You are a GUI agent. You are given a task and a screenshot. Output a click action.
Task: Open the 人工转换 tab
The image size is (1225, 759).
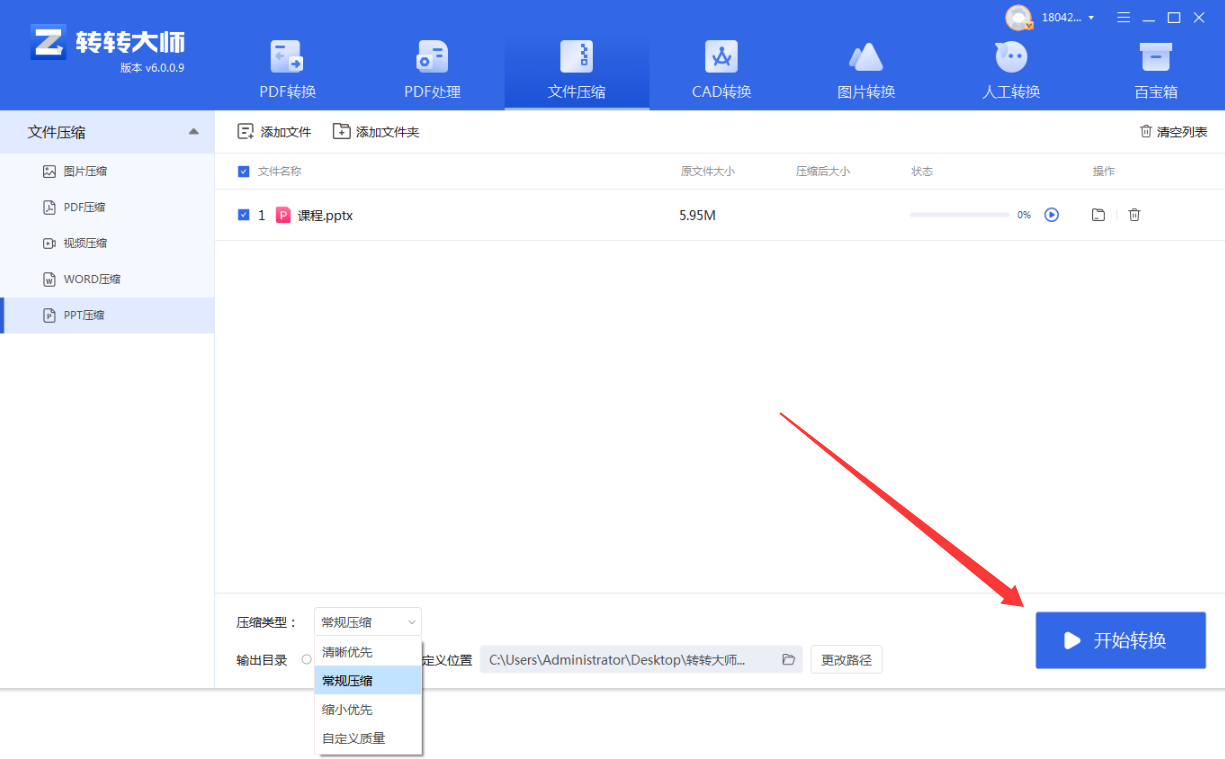pos(1011,70)
